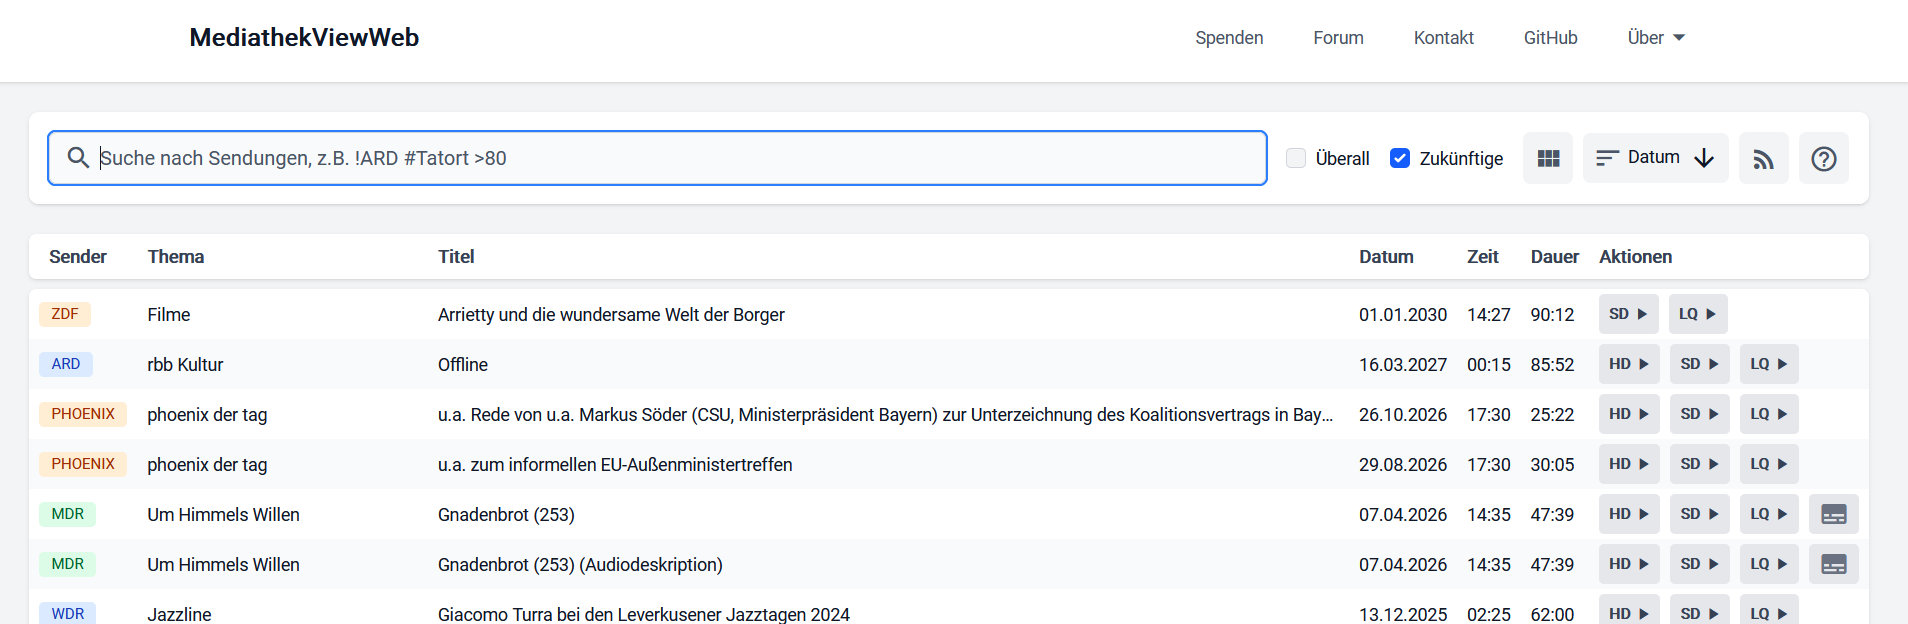Play HD of Gnadenbrot (253) (Audiodeskription)

pos(1629,564)
